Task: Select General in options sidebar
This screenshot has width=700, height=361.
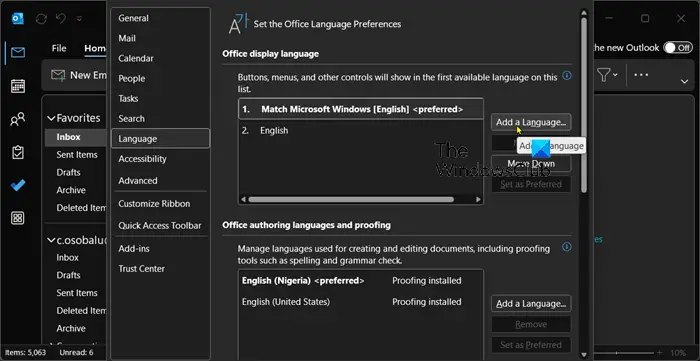Action: pyautogui.click(x=160, y=18)
